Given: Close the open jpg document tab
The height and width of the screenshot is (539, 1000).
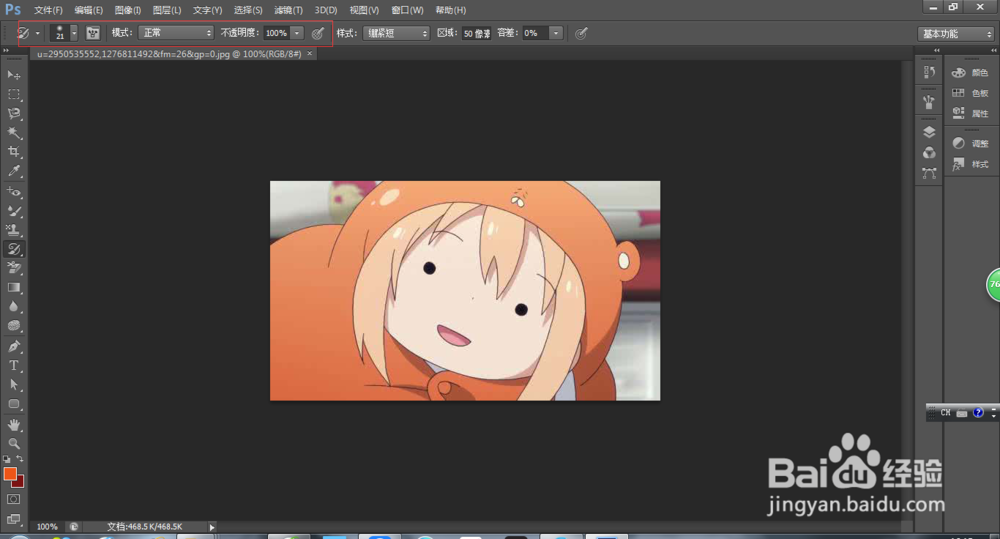Looking at the screenshot, I should point(310,54).
